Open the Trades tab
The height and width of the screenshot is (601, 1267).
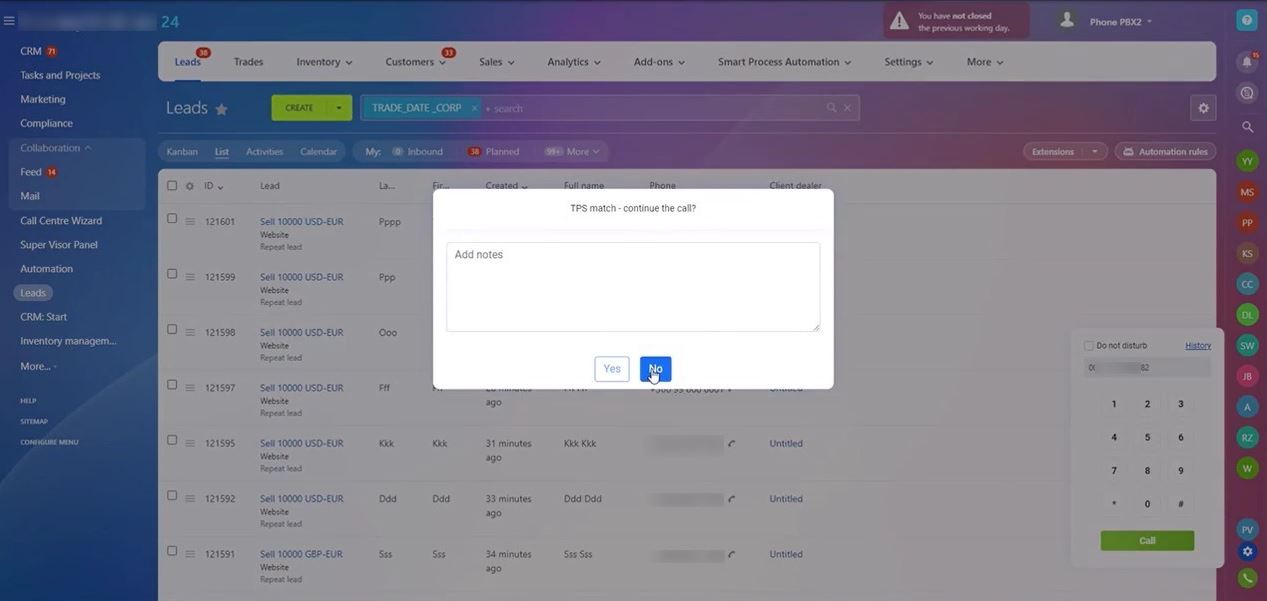pos(248,62)
